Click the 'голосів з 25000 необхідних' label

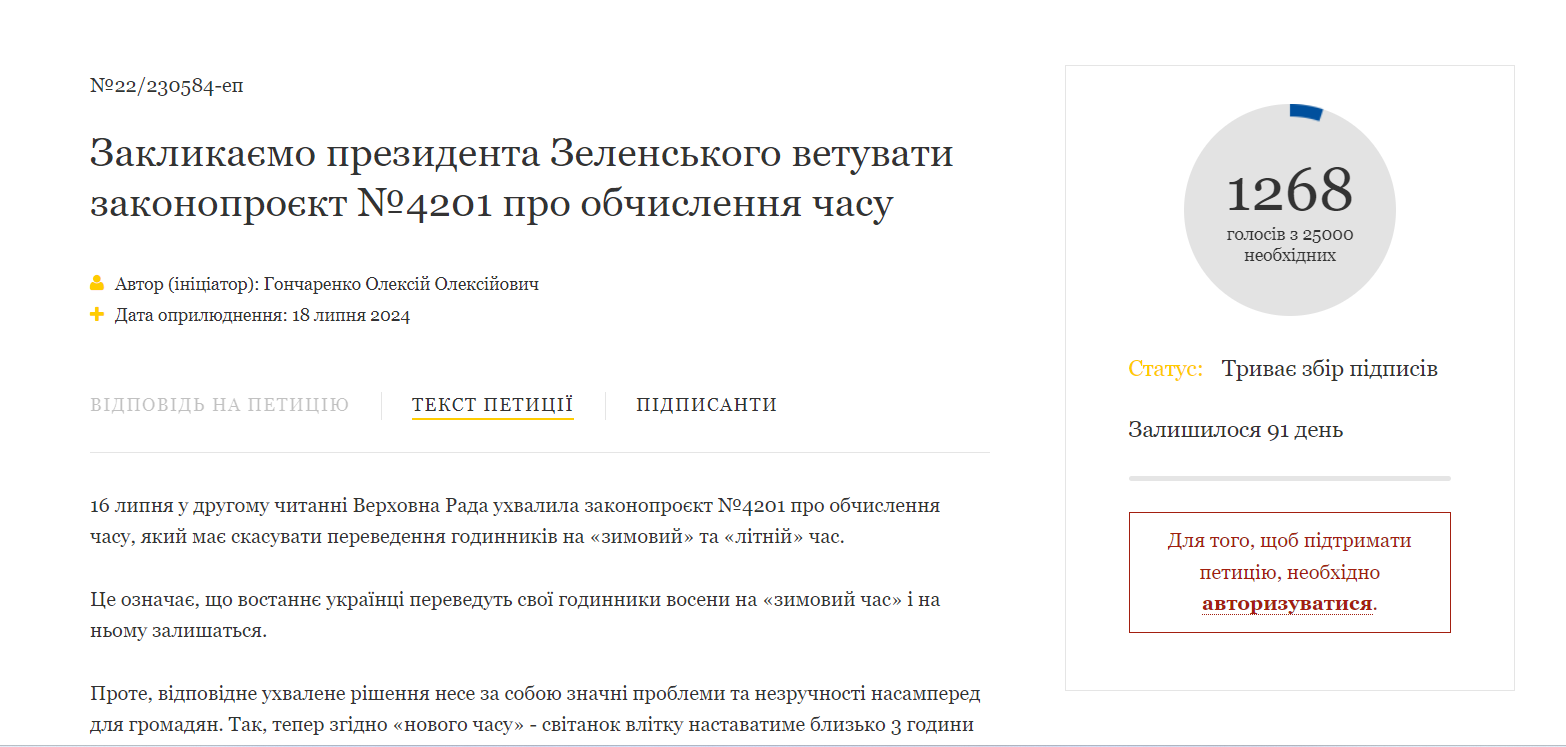pos(1290,245)
